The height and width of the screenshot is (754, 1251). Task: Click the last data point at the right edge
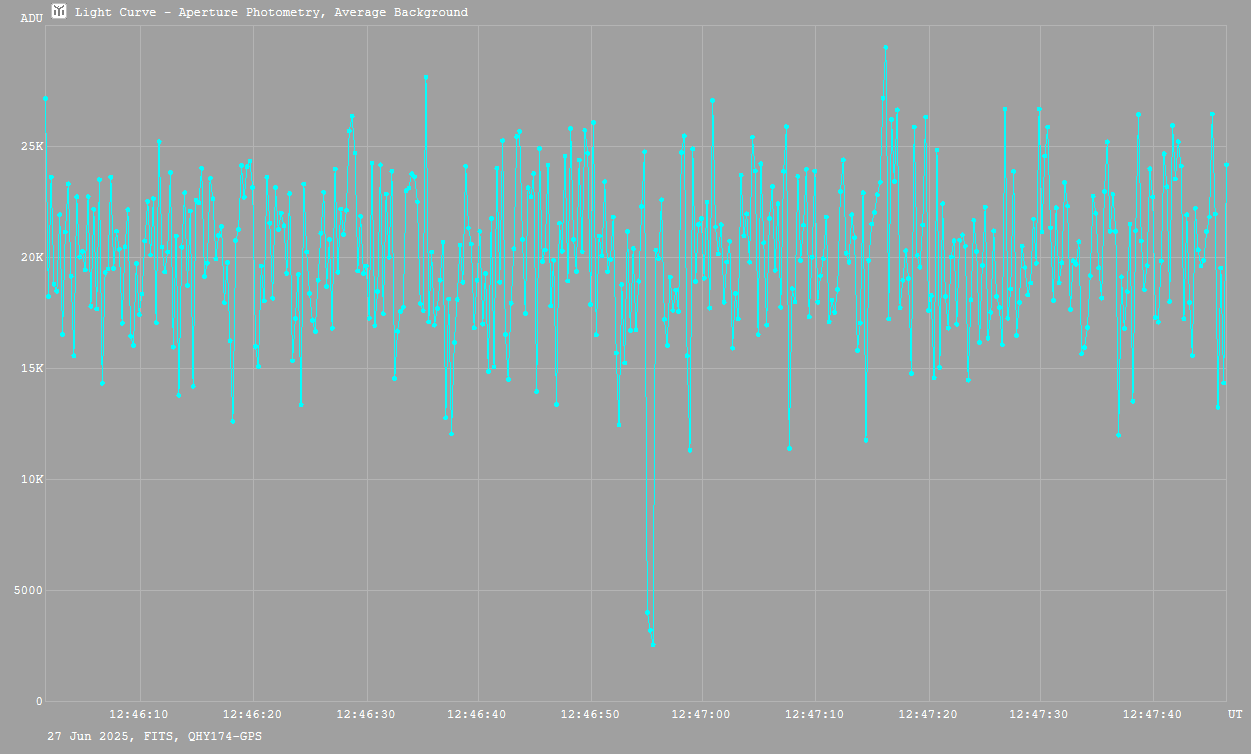point(1226,164)
